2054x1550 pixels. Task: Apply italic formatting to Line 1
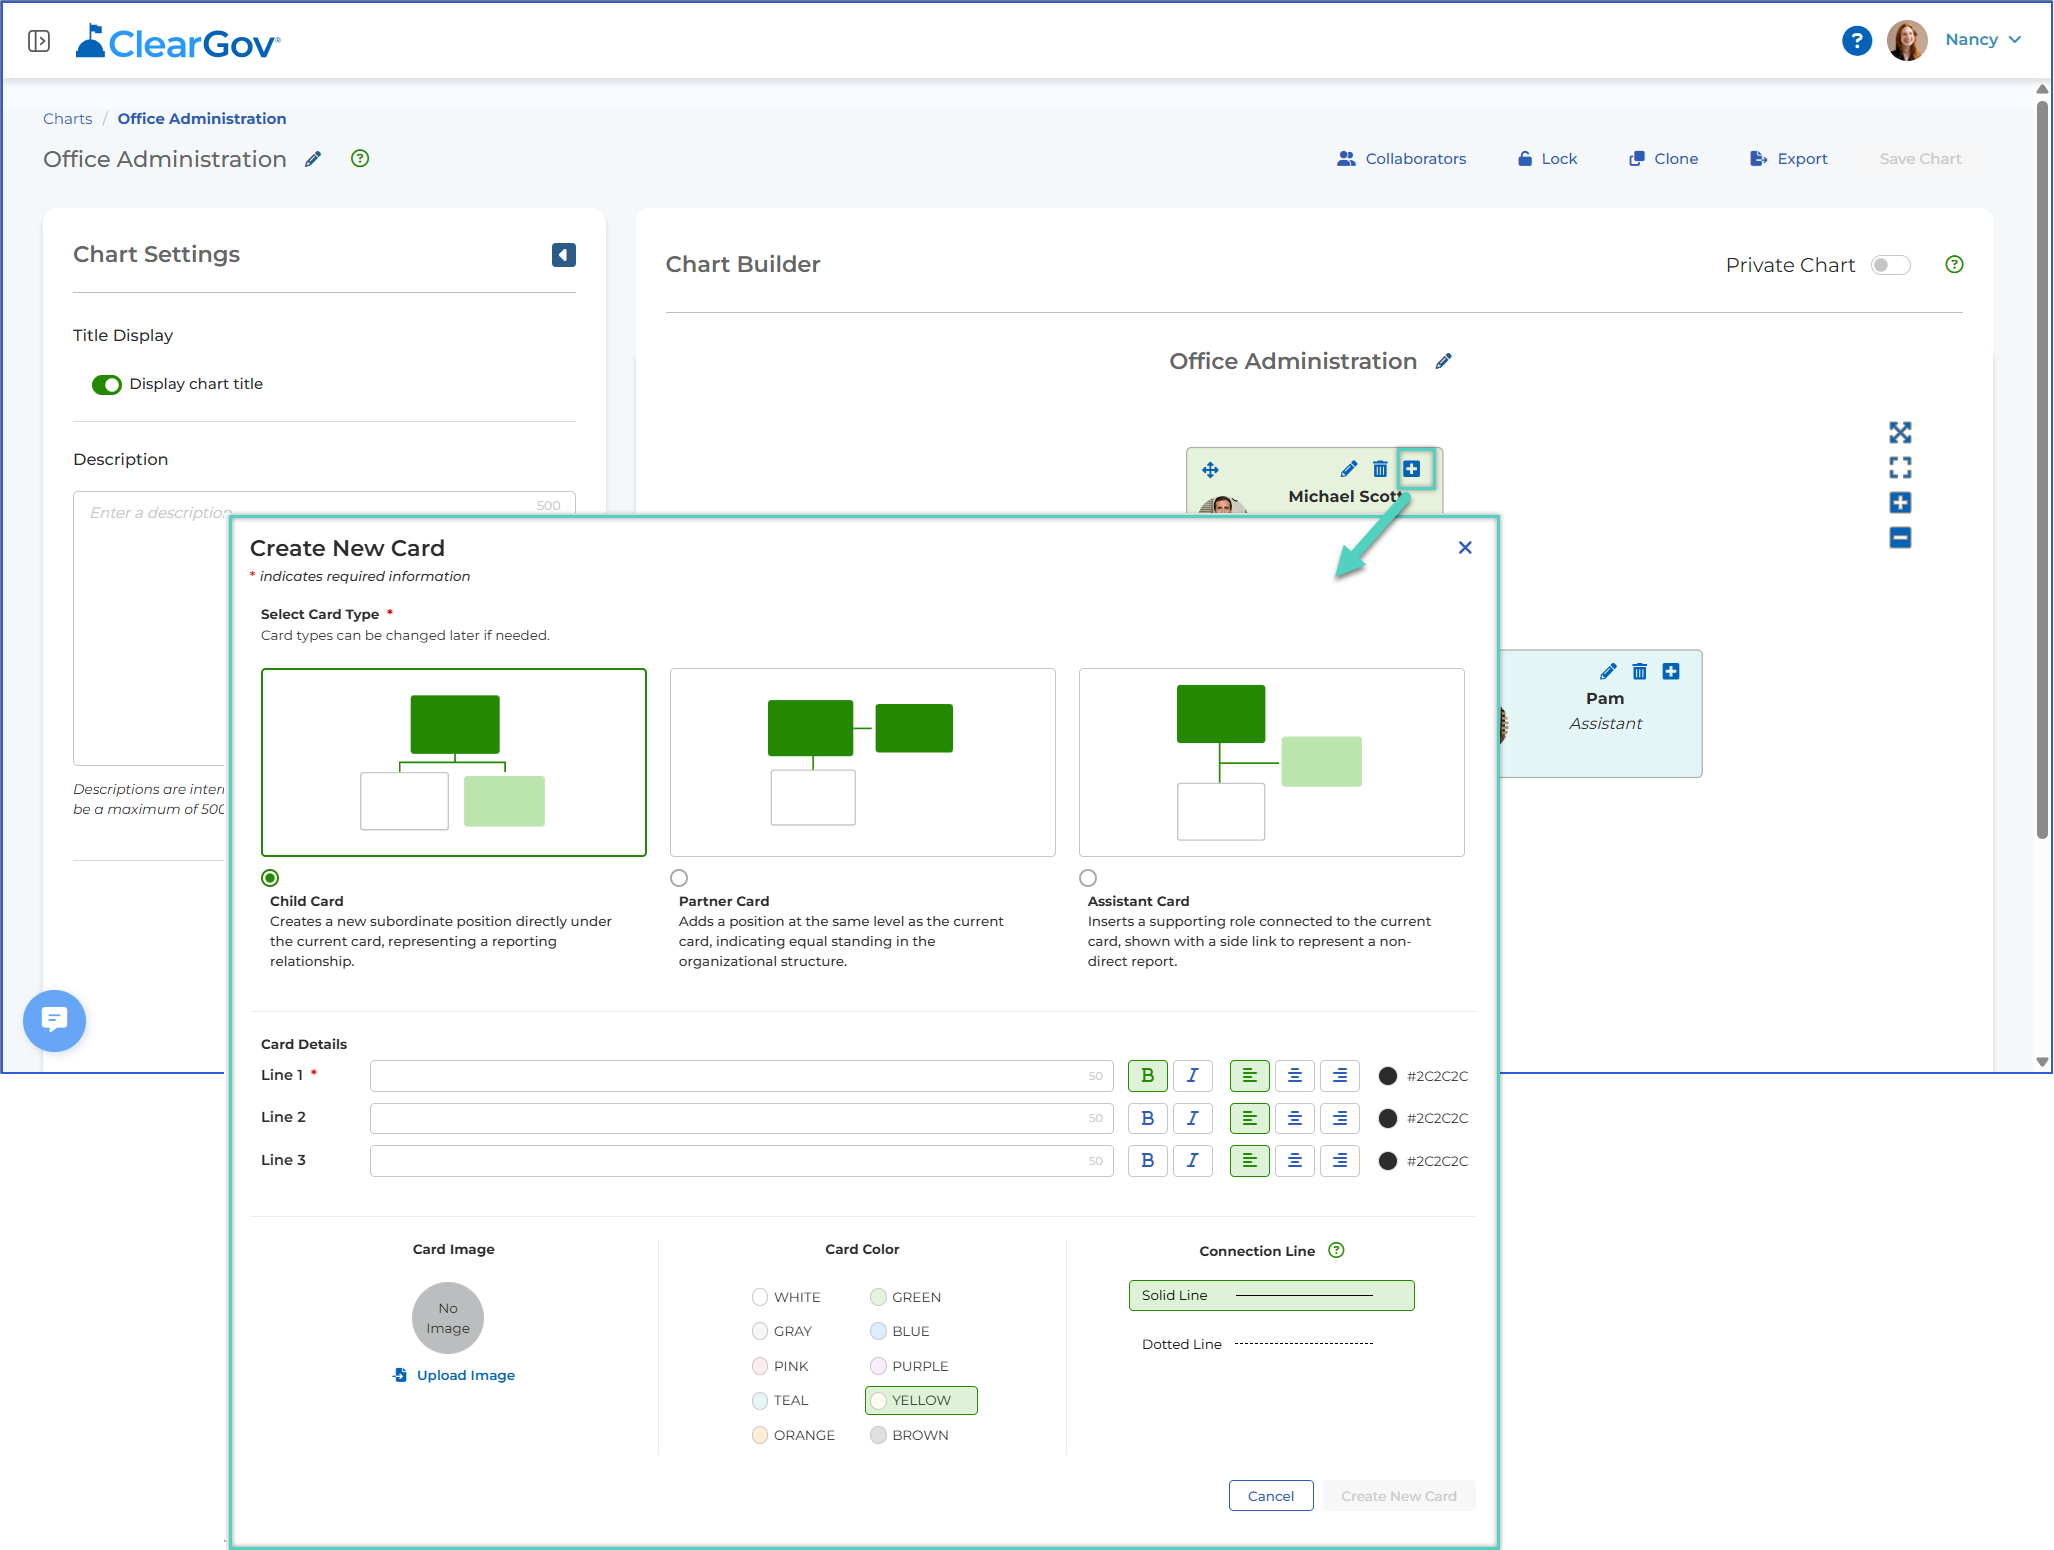[x=1192, y=1075]
